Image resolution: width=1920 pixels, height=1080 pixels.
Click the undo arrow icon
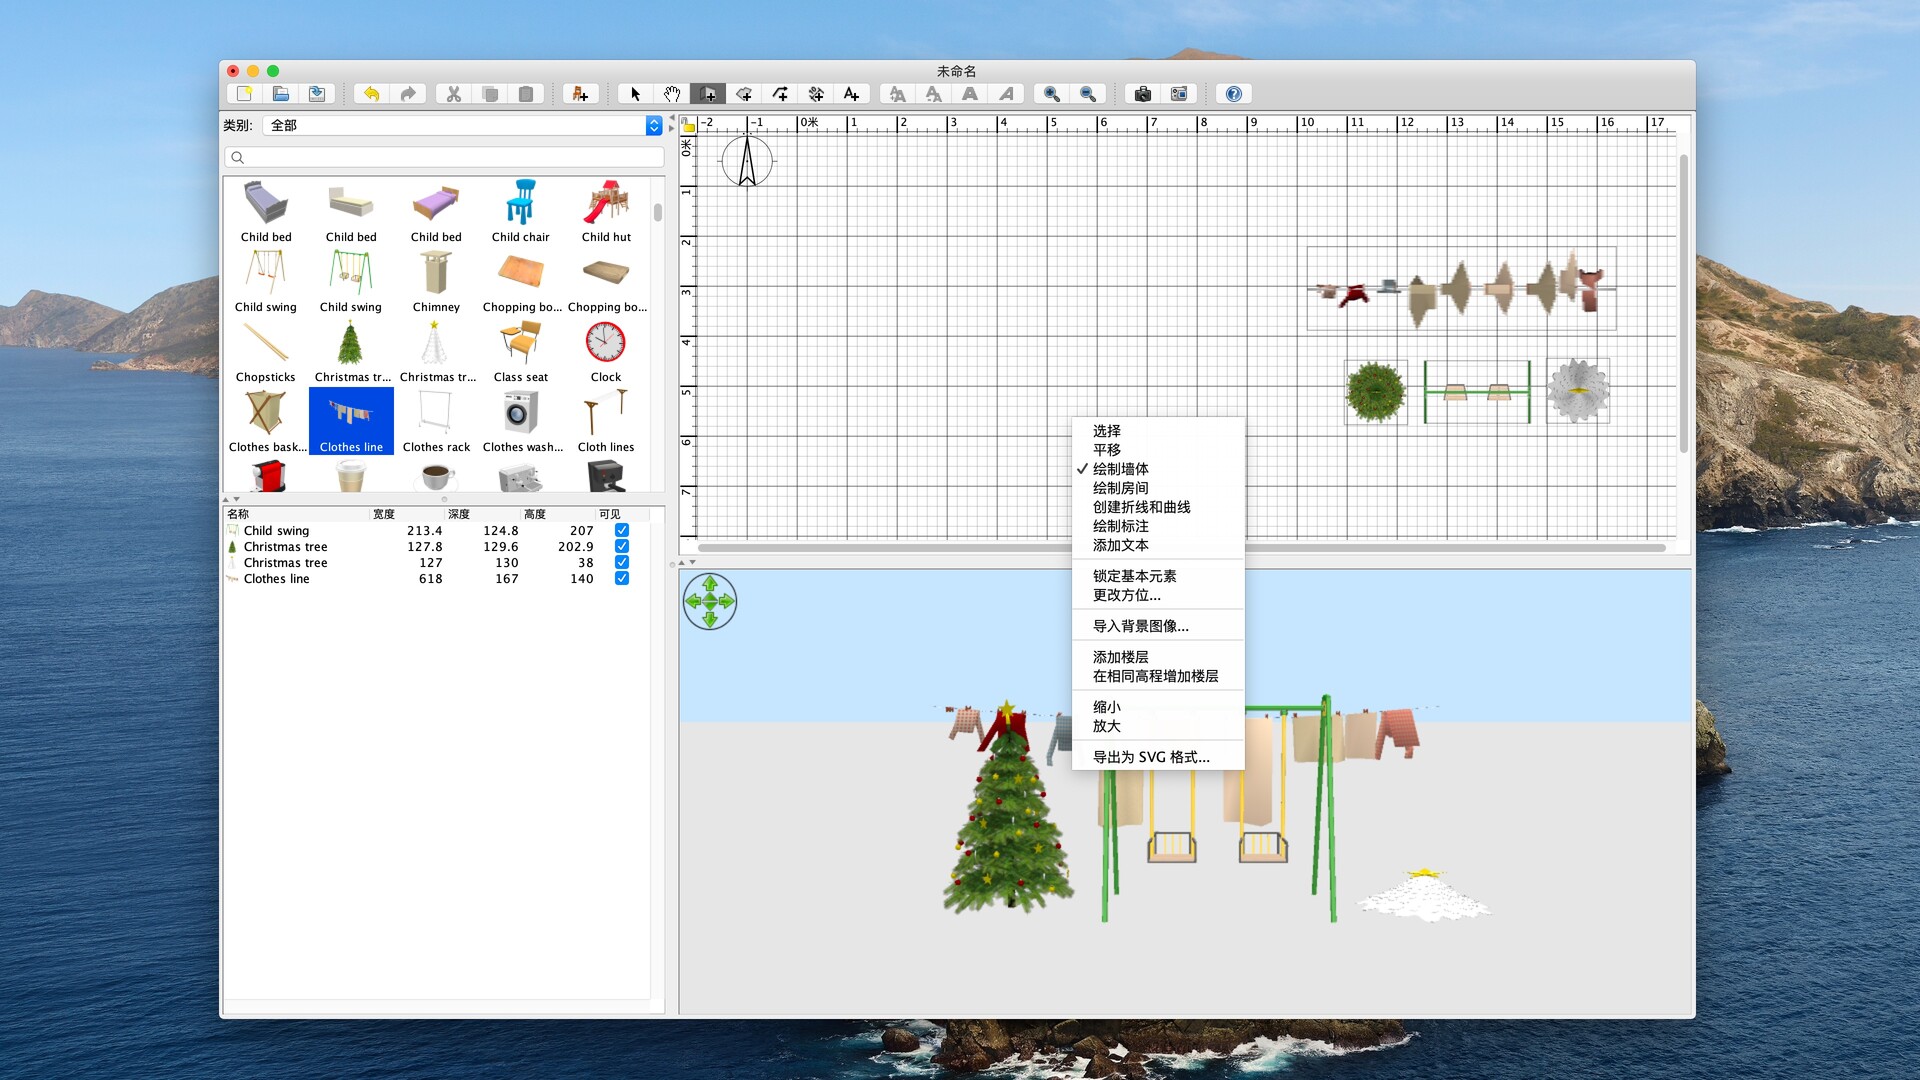[x=371, y=94]
